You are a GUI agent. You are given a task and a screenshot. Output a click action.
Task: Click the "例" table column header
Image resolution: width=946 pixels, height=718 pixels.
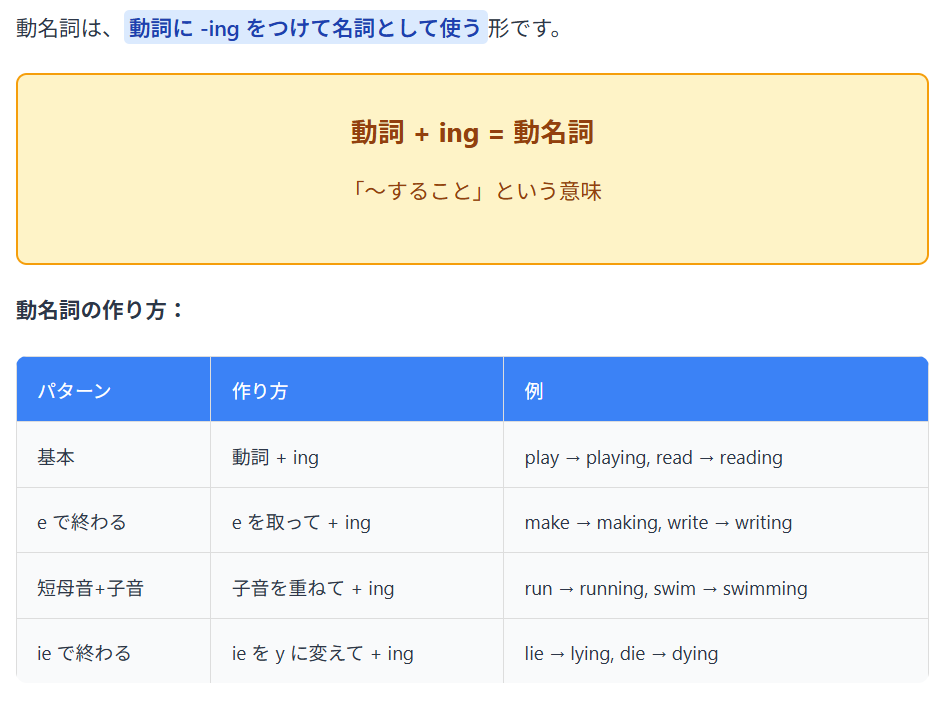pyautogui.click(x=534, y=391)
